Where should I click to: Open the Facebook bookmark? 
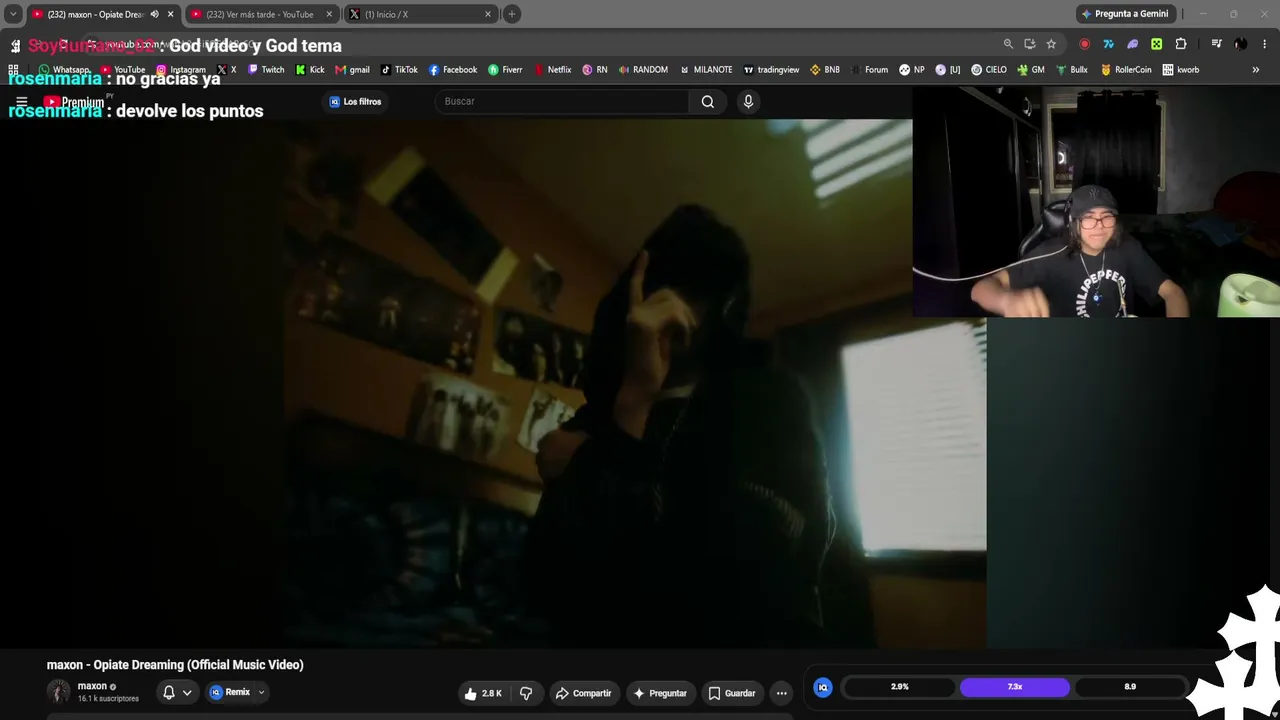tap(453, 70)
